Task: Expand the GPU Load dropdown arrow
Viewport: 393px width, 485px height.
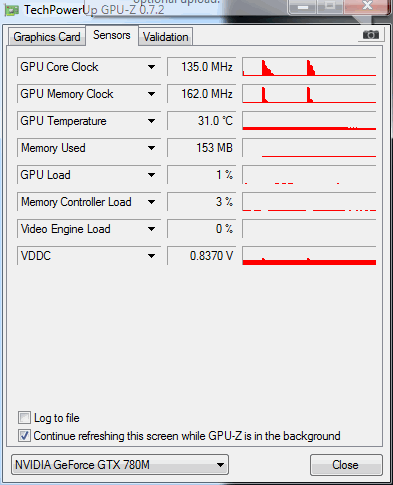Action: point(151,175)
